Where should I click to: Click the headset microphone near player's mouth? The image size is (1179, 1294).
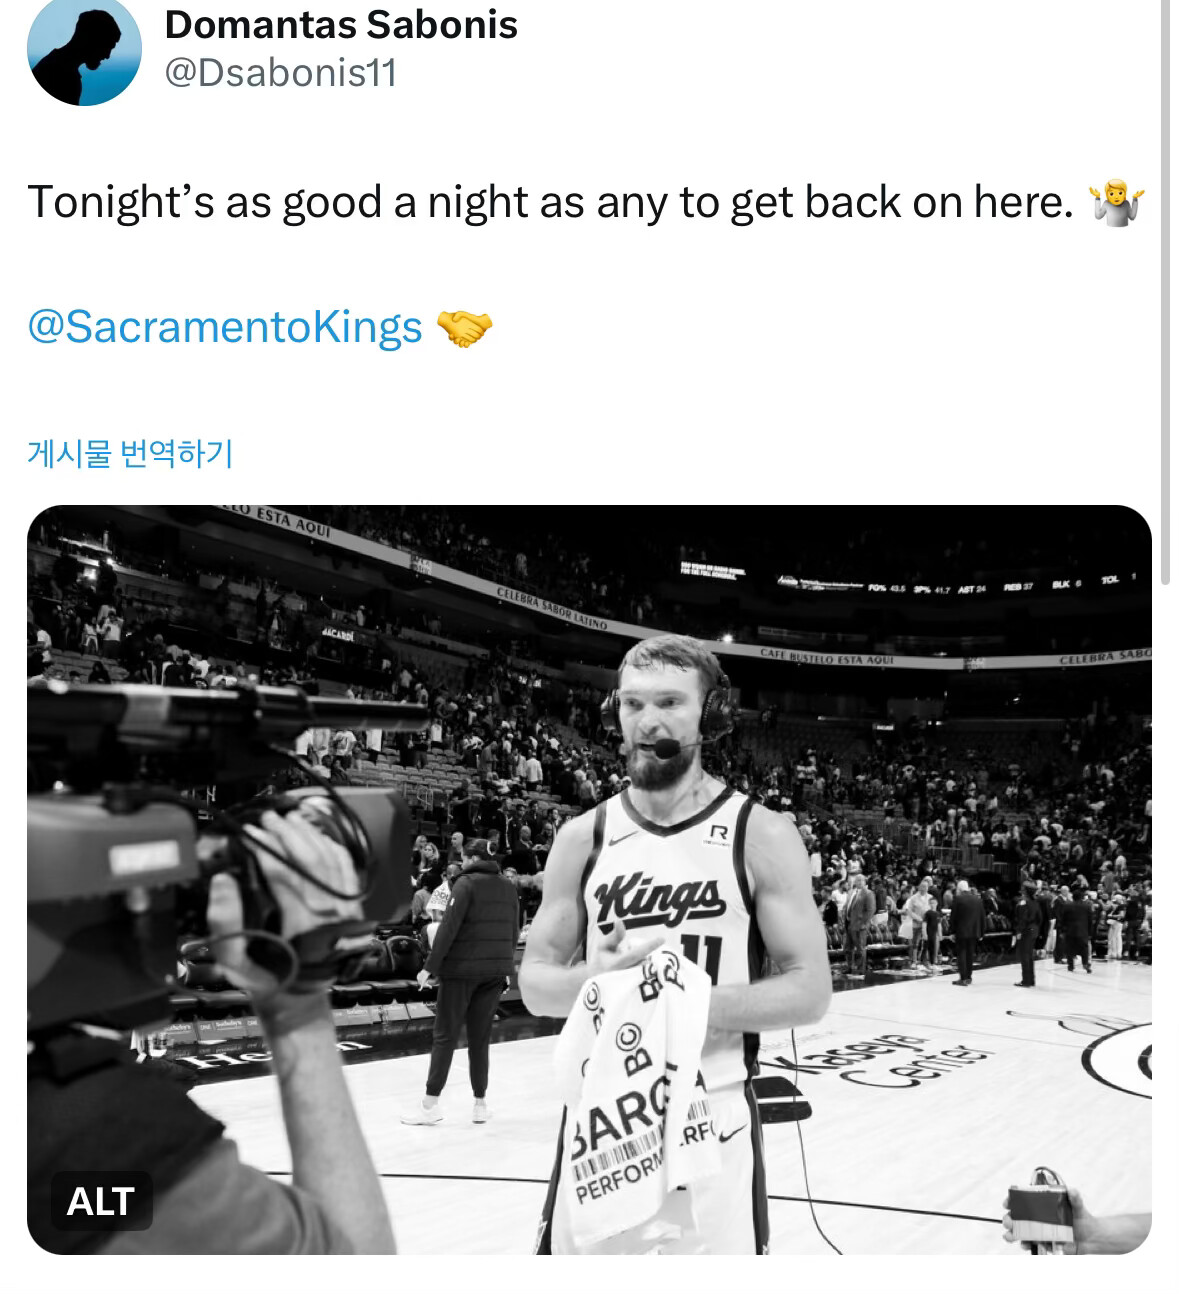[x=662, y=746]
